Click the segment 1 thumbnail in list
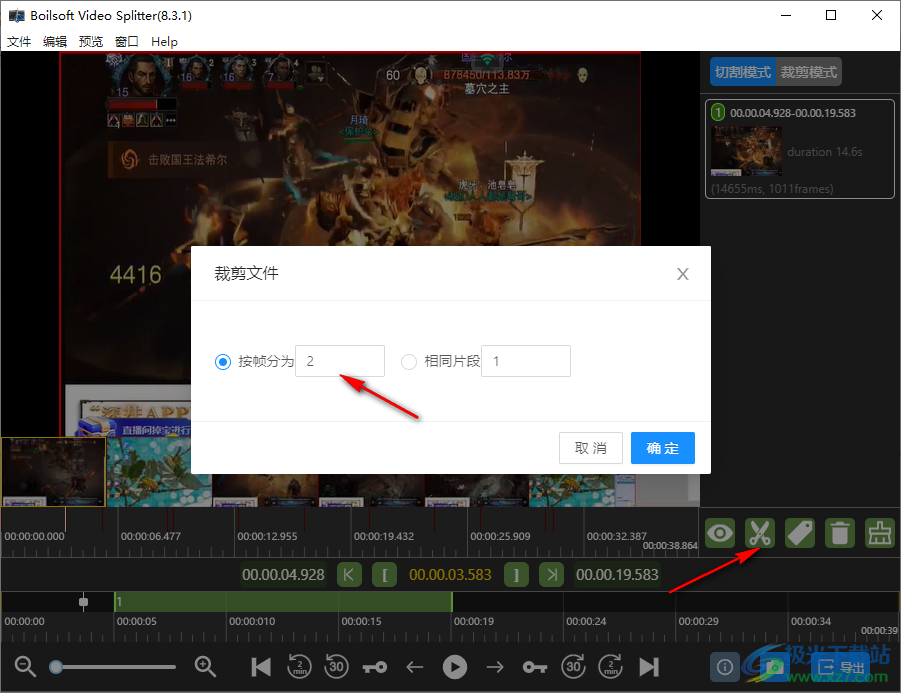 (x=746, y=151)
